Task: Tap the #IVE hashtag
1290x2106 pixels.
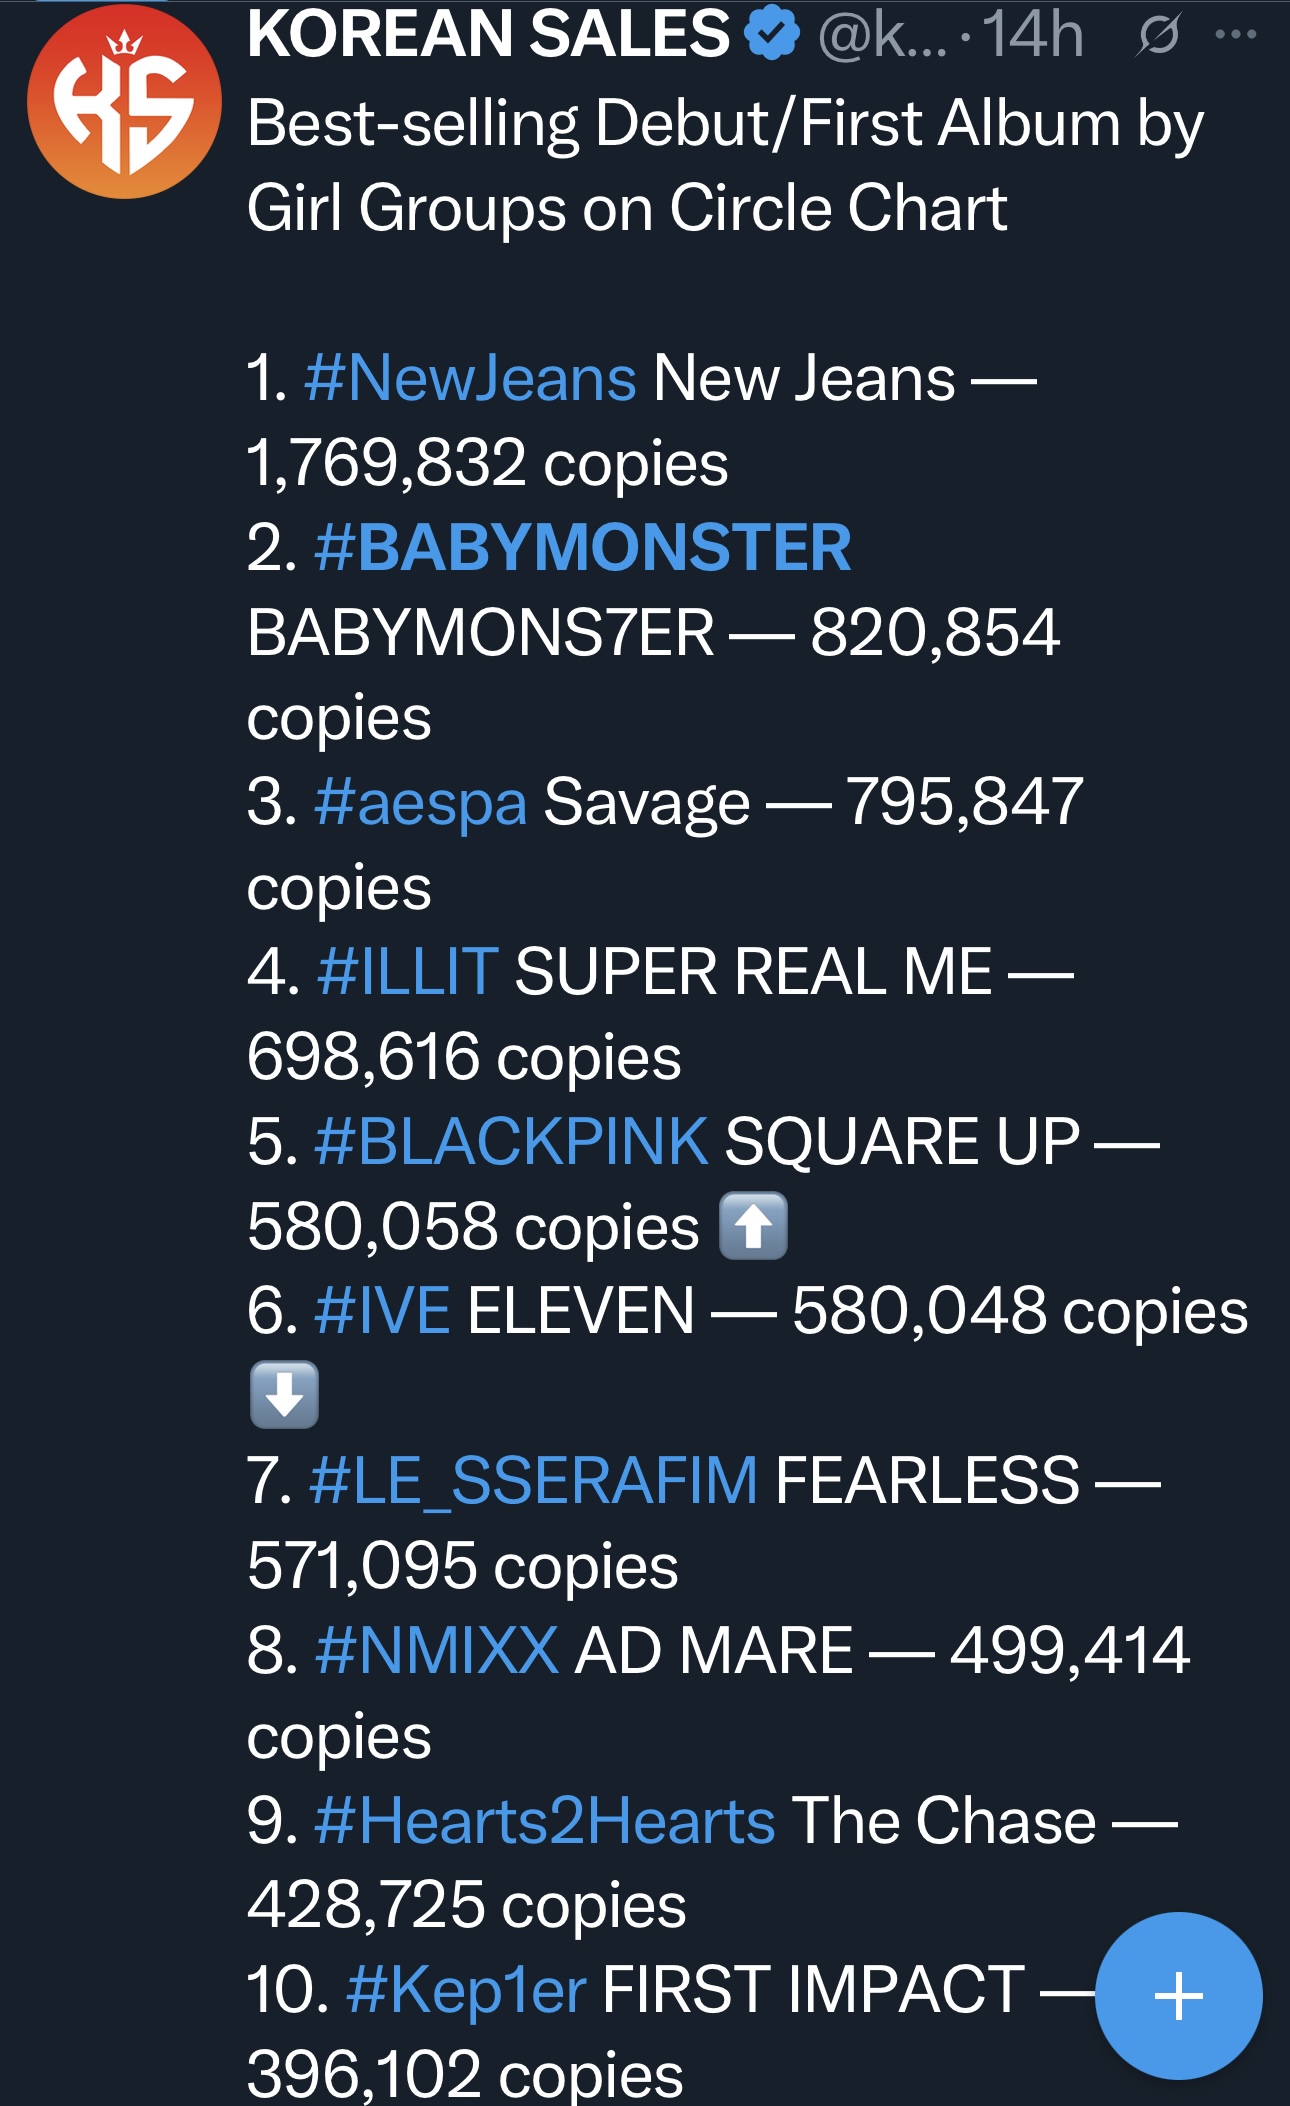Action: point(382,1311)
